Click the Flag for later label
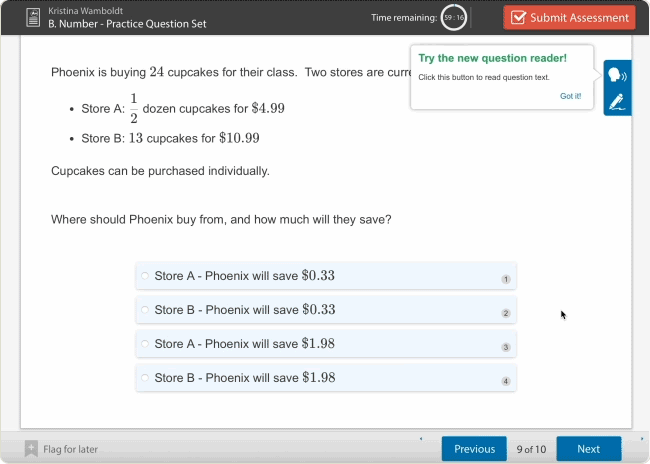The height and width of the screenshot is (464, 650). point(71,449)
